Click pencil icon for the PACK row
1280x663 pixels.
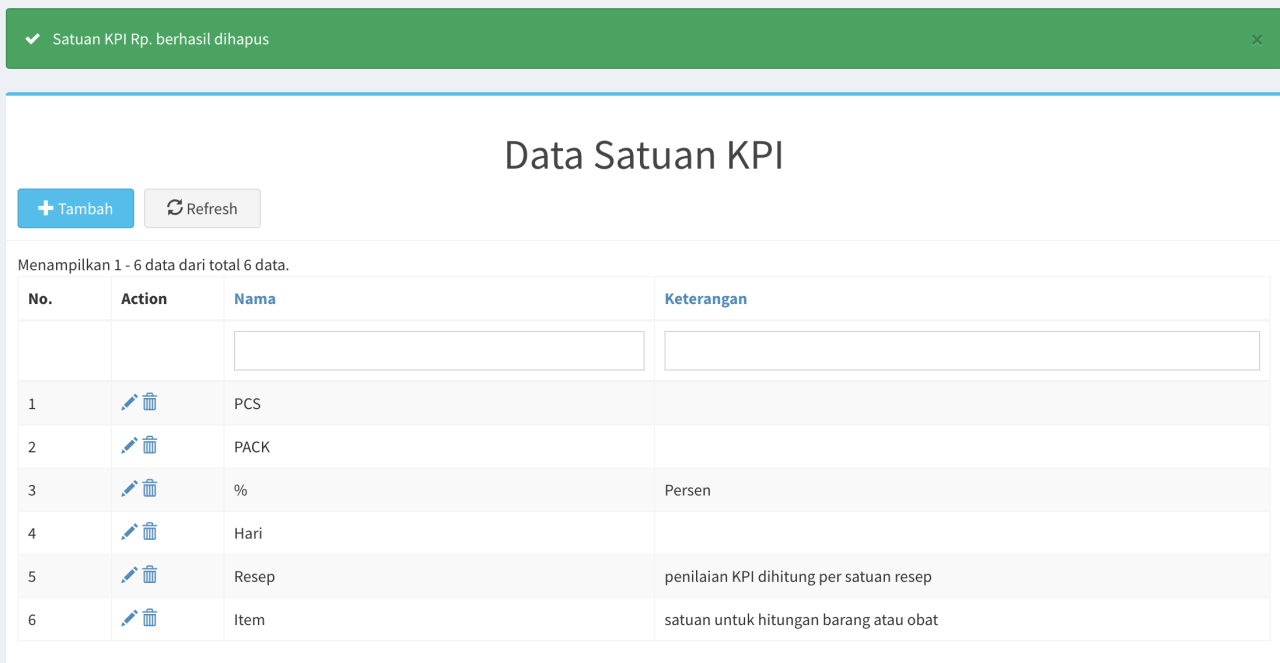pyautogui.click(x=129, y=445)
